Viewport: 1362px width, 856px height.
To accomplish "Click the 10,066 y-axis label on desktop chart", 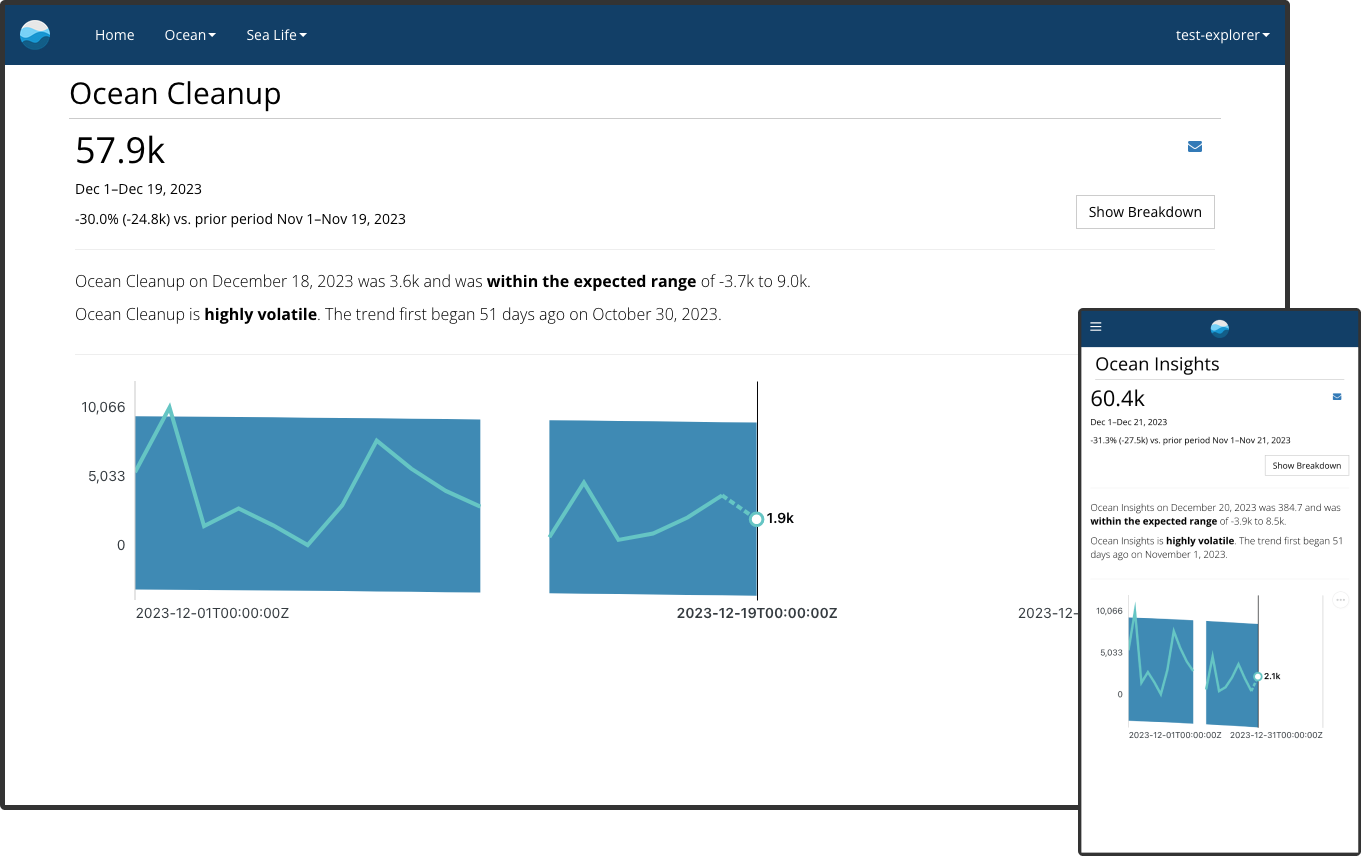I will tap(103, 407).
